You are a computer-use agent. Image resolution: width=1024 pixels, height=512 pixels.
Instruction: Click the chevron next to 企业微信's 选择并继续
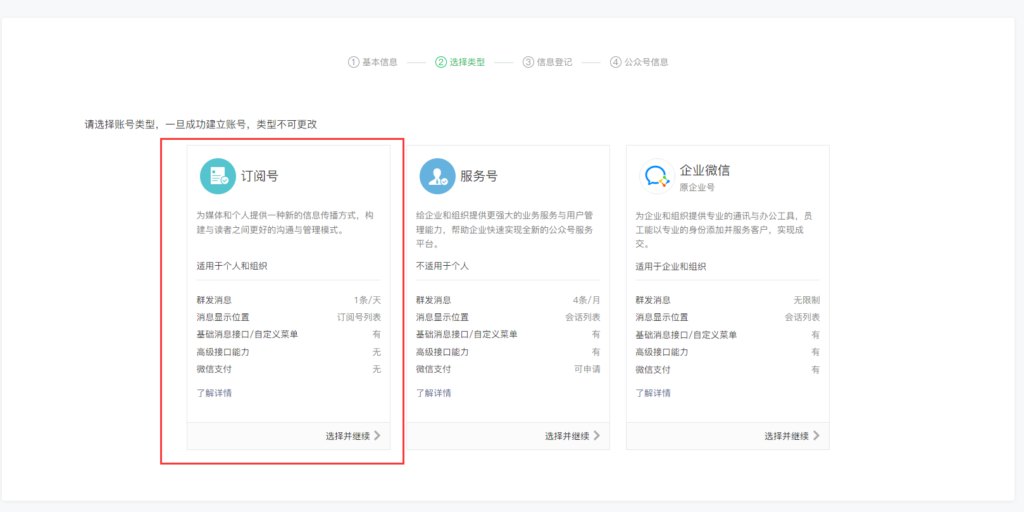coord(816,436)
